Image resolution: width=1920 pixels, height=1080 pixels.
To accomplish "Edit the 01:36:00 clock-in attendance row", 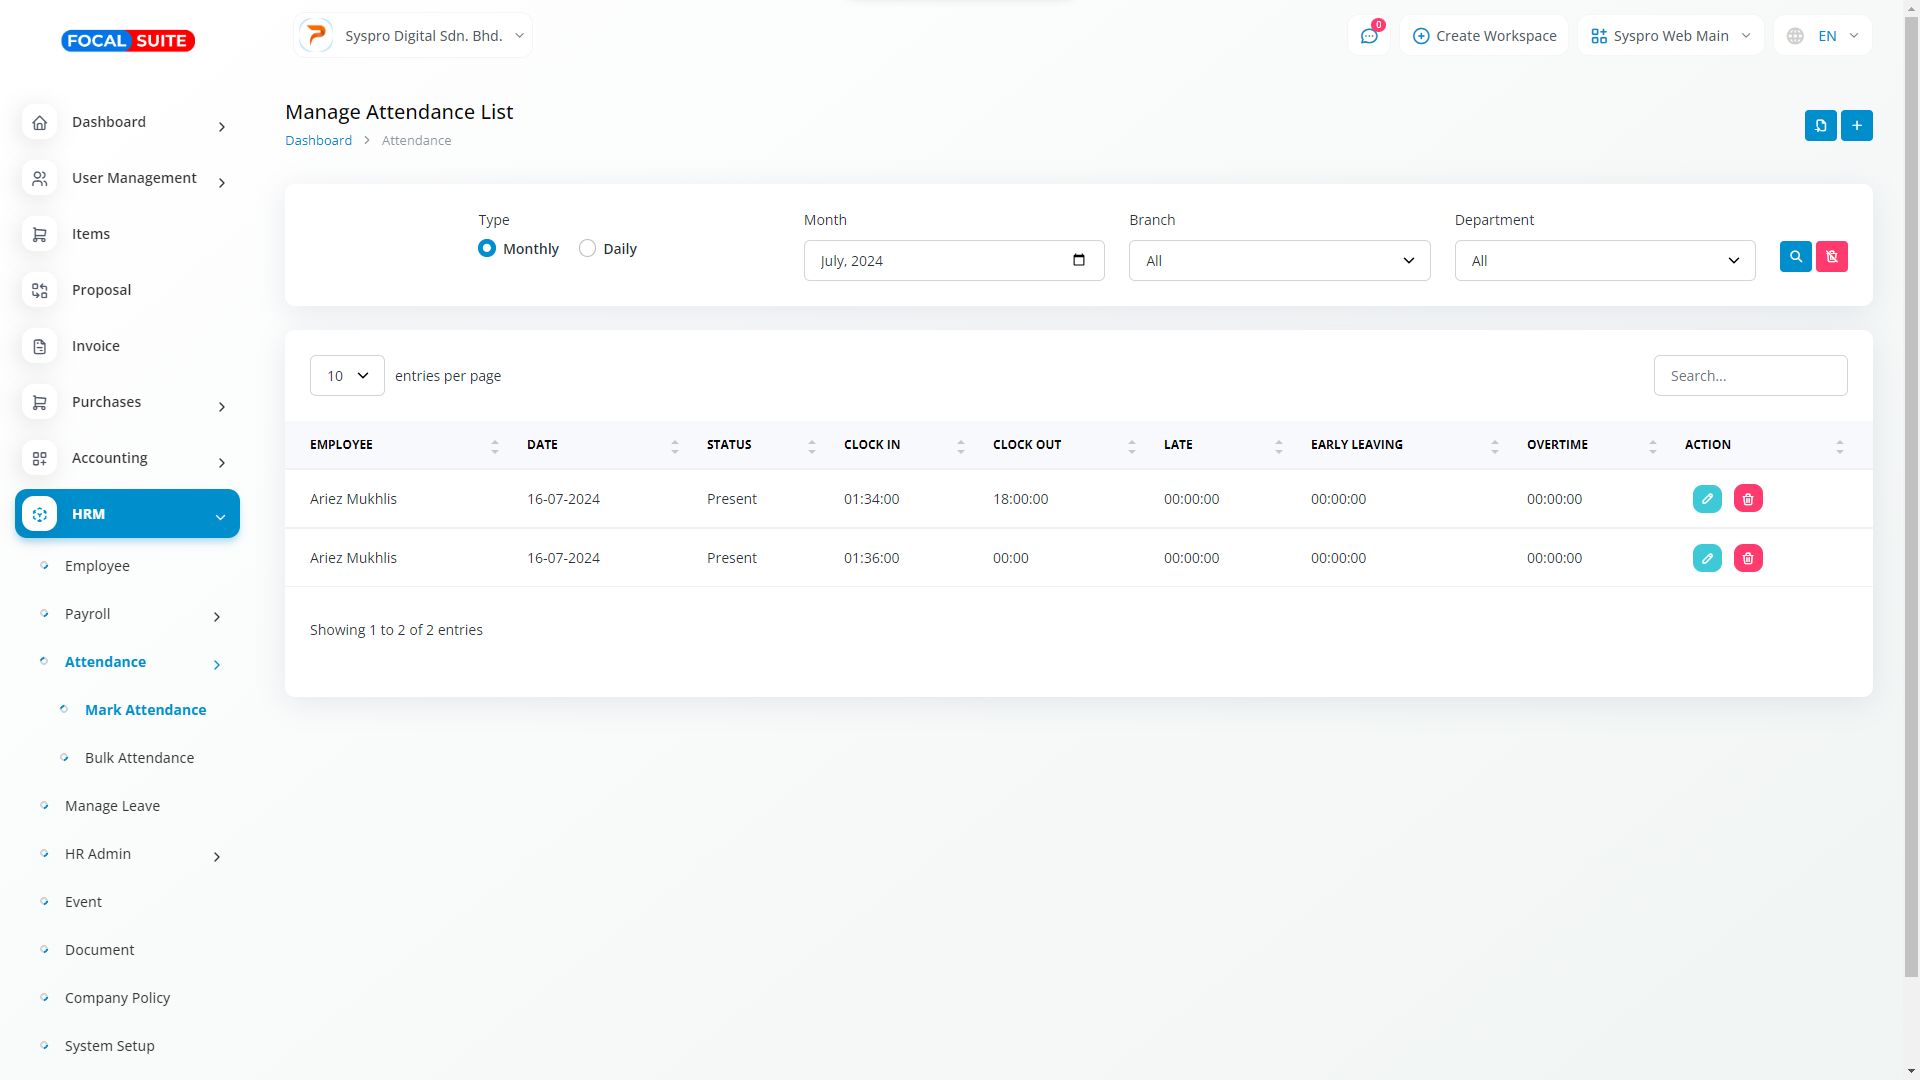I will [1707, 558].
